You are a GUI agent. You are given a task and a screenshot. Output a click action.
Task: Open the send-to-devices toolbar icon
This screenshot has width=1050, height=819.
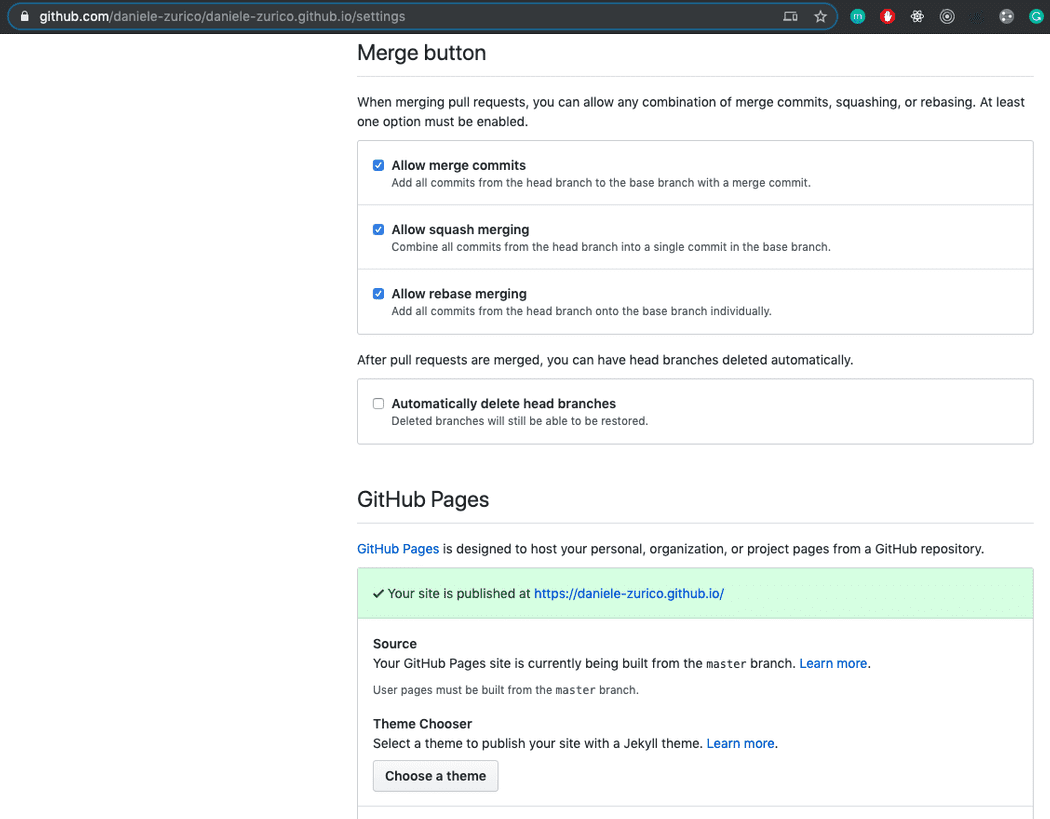(x=790, y=16)
